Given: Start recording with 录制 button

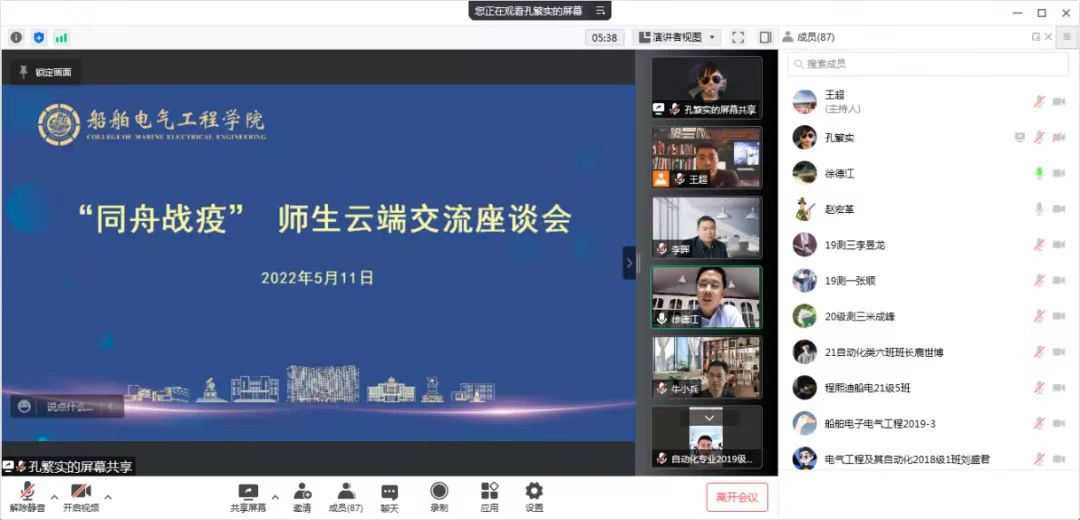Looking at the screenshot, I should (439, 495).
